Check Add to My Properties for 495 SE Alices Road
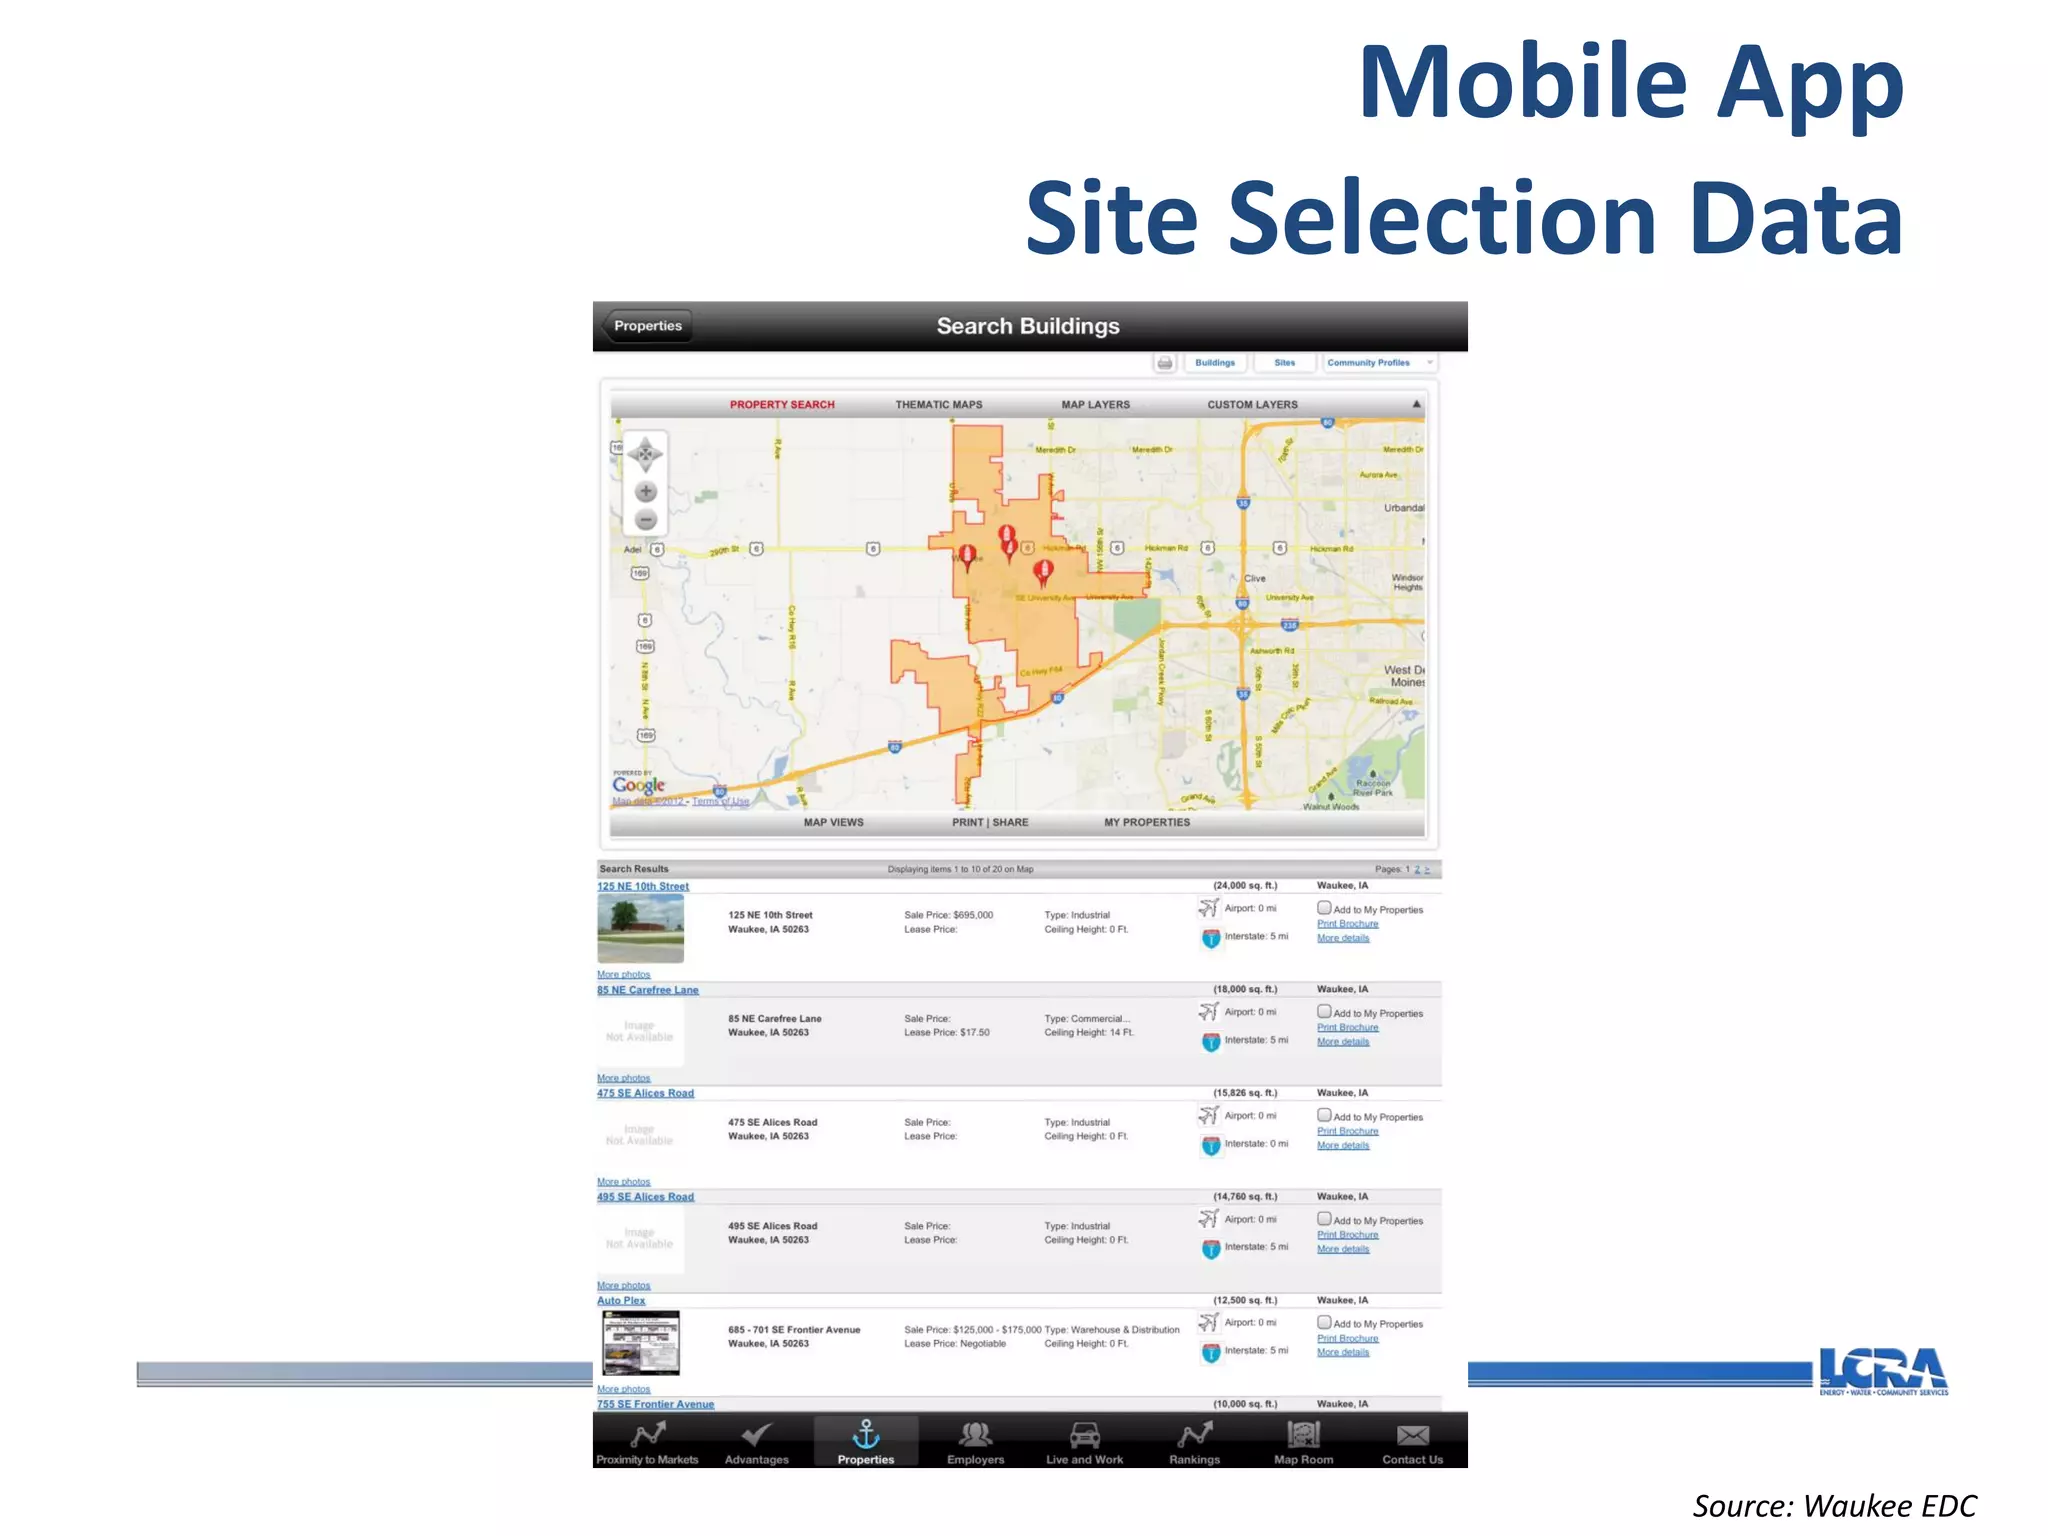2048x1536 pixels. pyautogui.click(x=1324, y=1219)
